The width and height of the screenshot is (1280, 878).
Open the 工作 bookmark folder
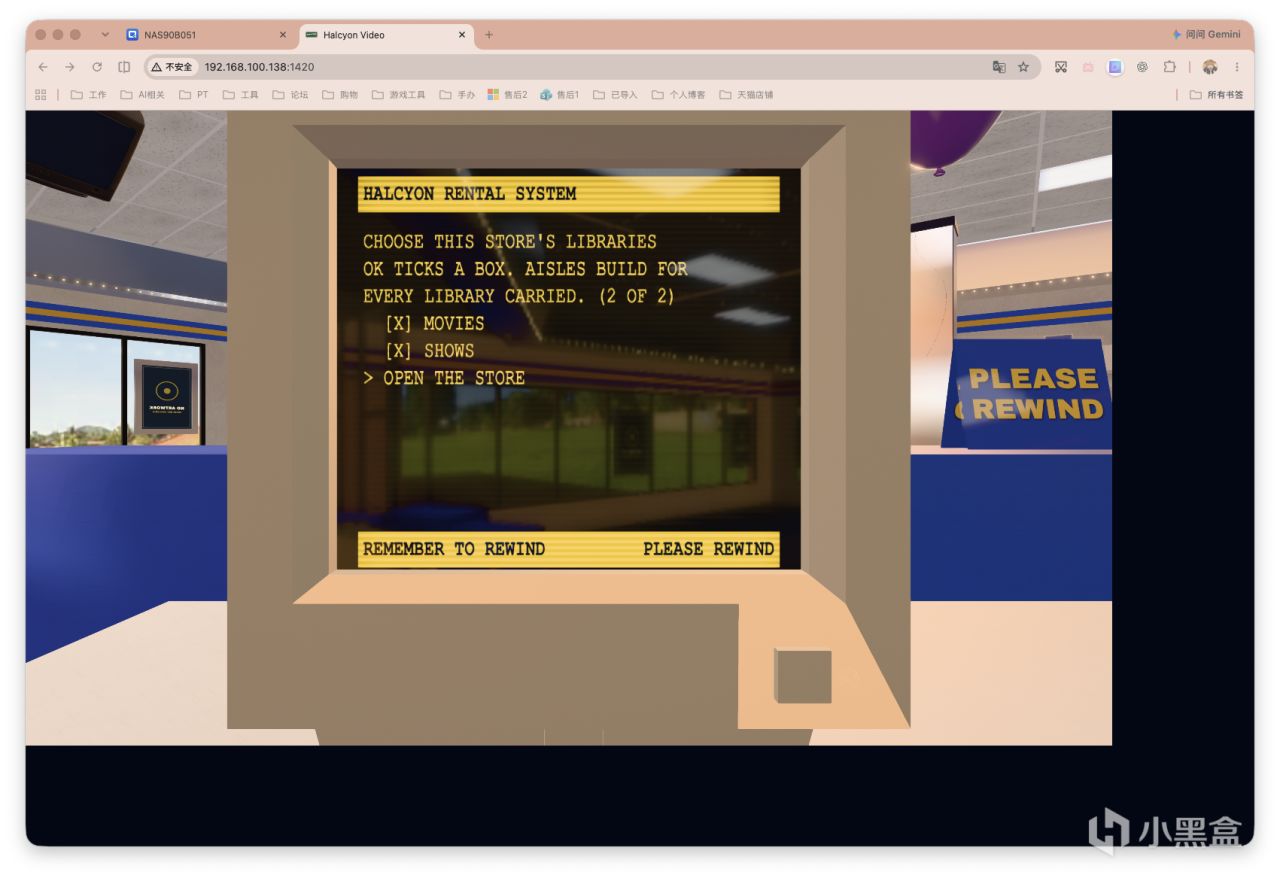click(88, 95)
